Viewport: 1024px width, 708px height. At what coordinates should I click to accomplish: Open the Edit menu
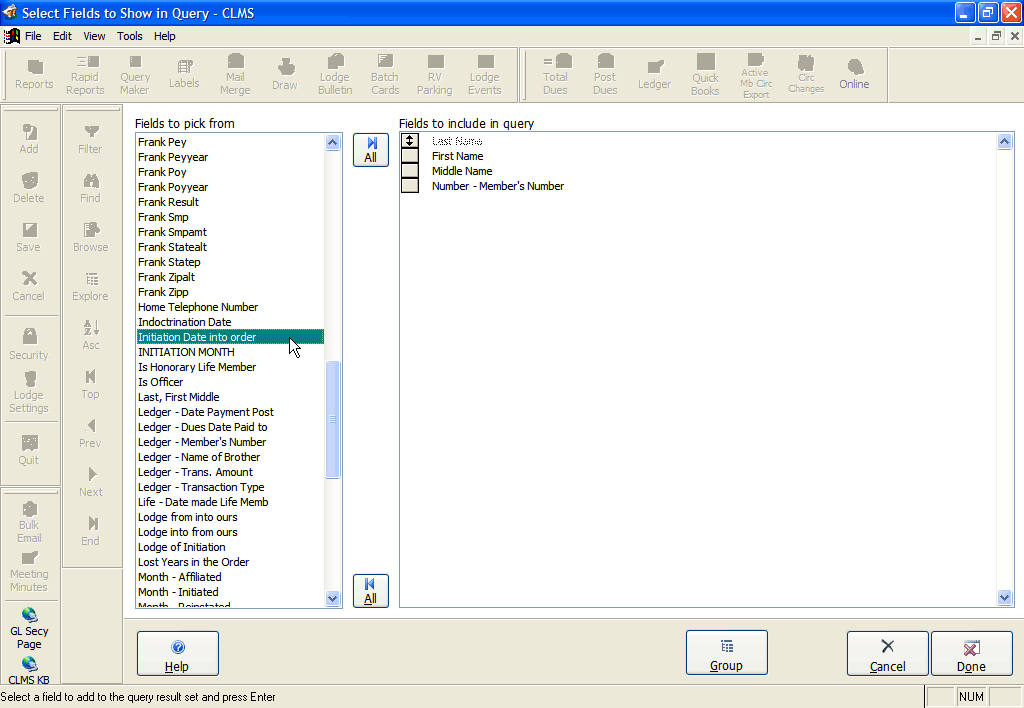63,36
